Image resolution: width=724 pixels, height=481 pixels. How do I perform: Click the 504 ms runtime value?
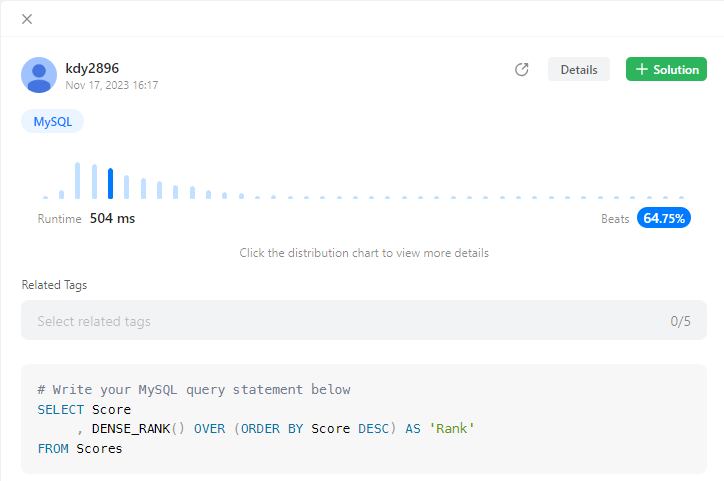click(112, 218)
